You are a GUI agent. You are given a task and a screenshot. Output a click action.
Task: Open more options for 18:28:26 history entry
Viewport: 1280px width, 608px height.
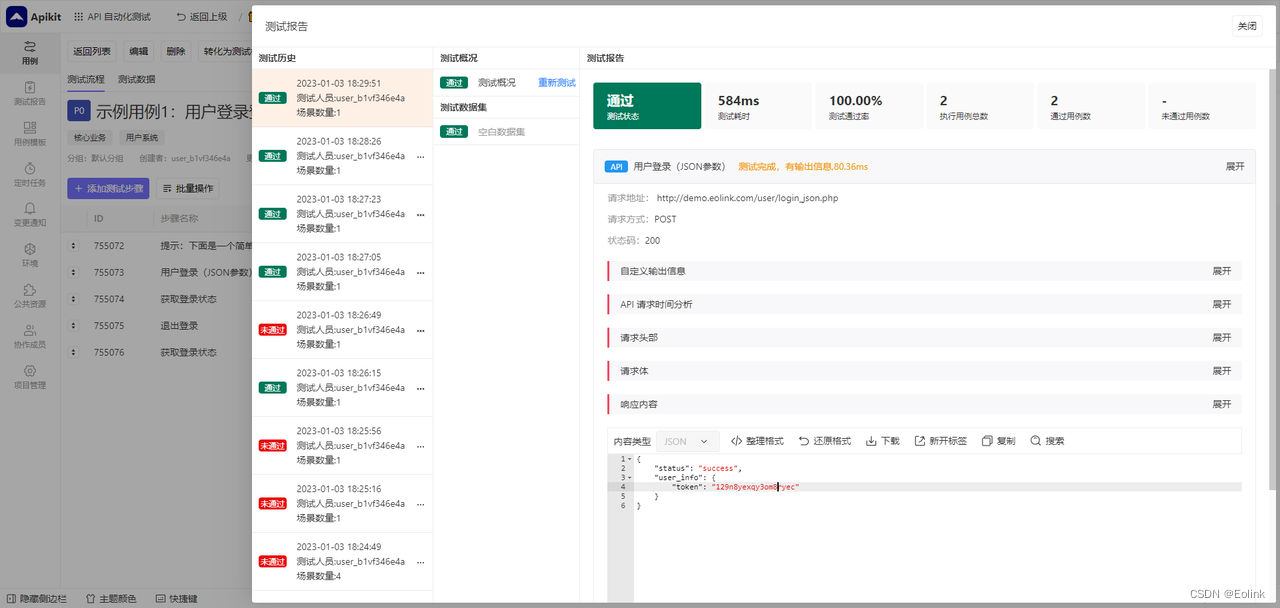pyautogui.click(x=420, y=156)
